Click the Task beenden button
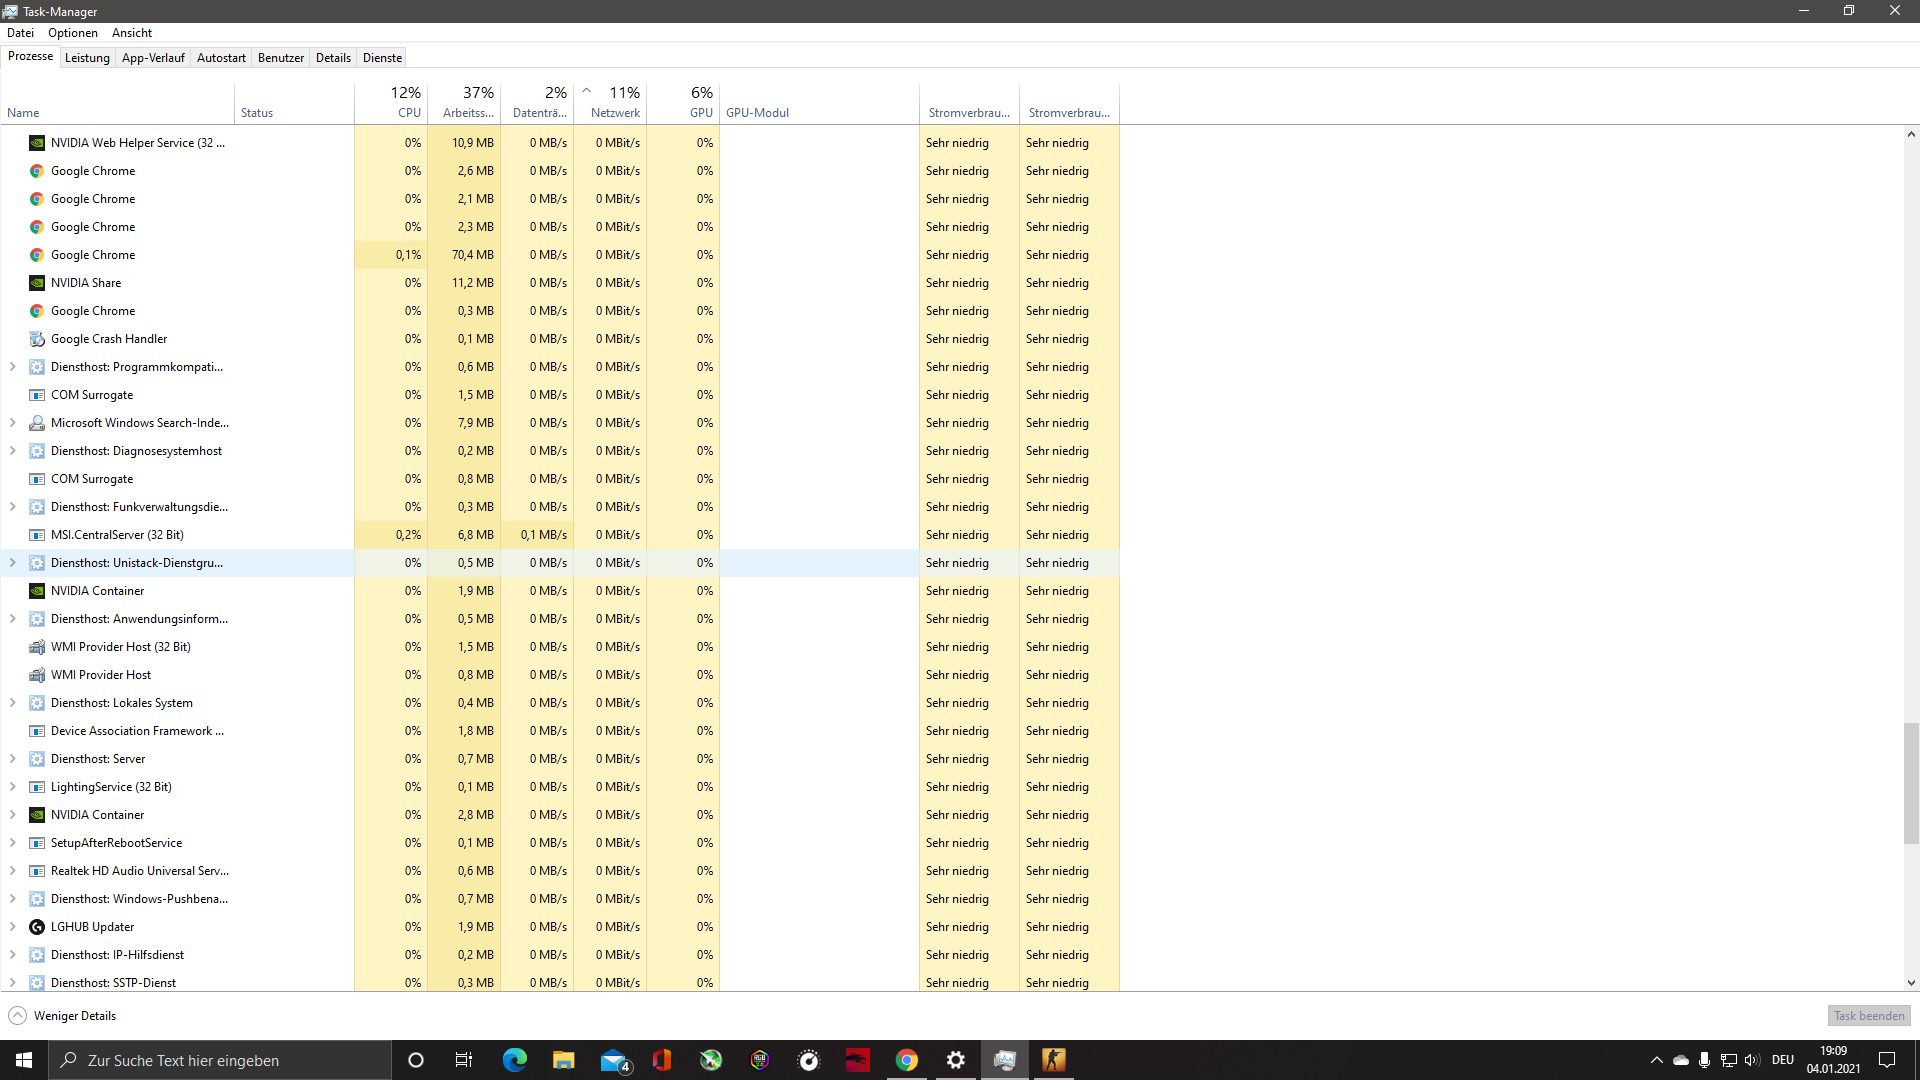 (x=1868, y=1015)
